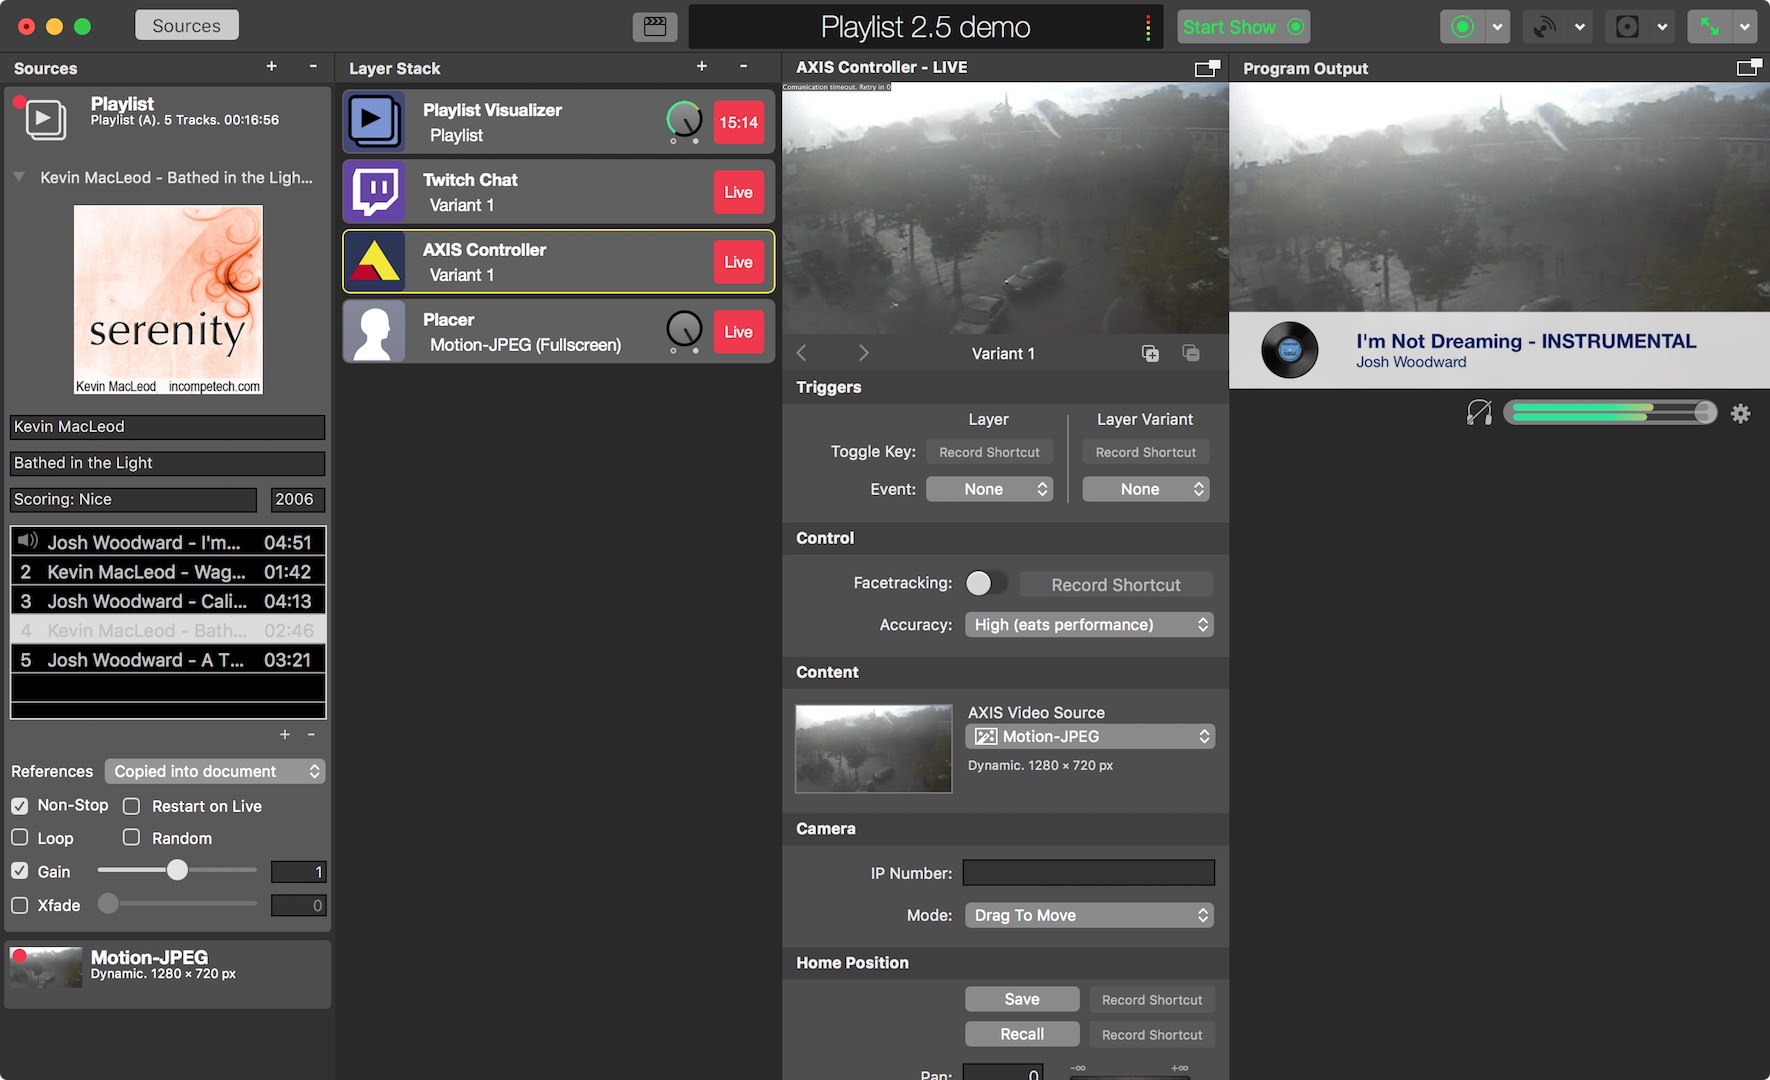Save the Home Position

point(1022,999)
